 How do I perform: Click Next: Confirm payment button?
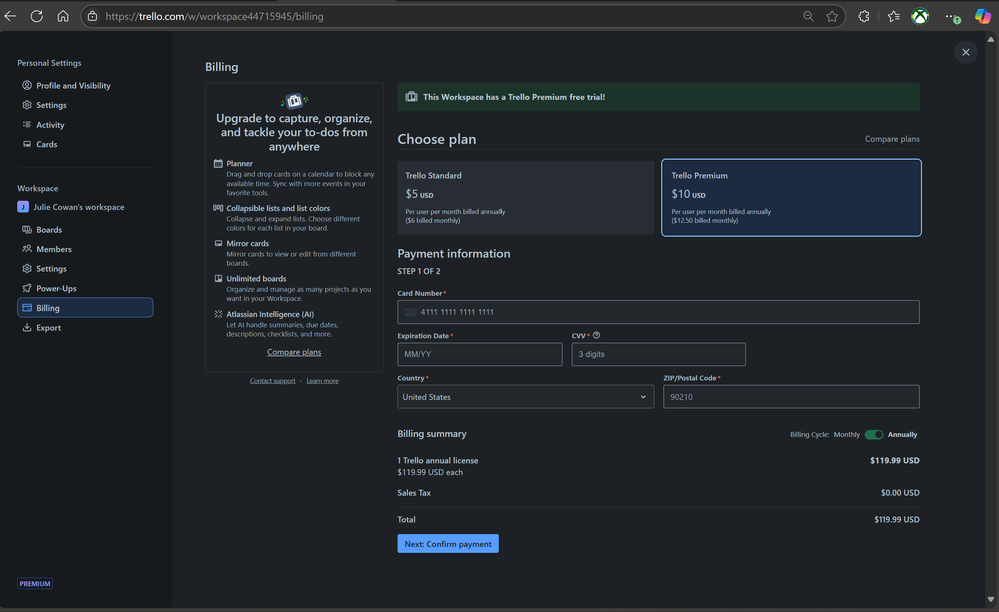point(448,544)
